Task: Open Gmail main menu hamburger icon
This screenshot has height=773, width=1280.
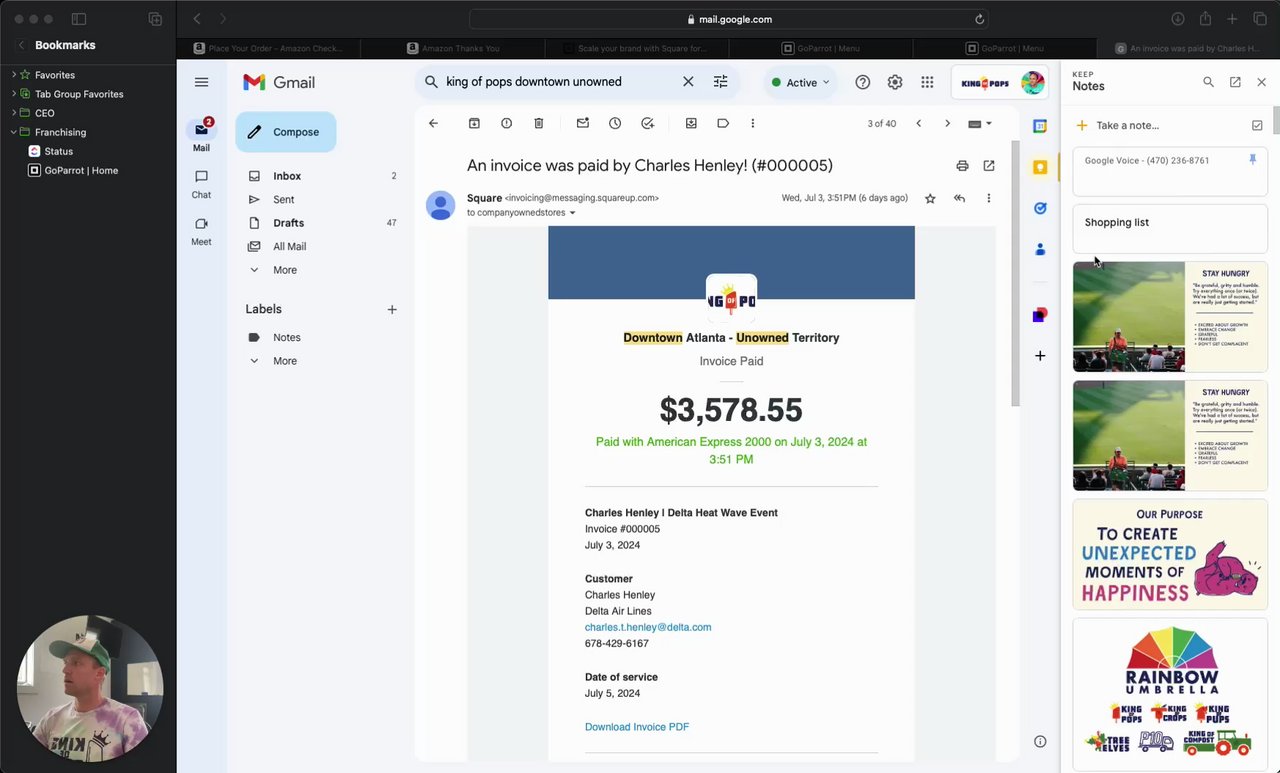Action: (201, 82)
